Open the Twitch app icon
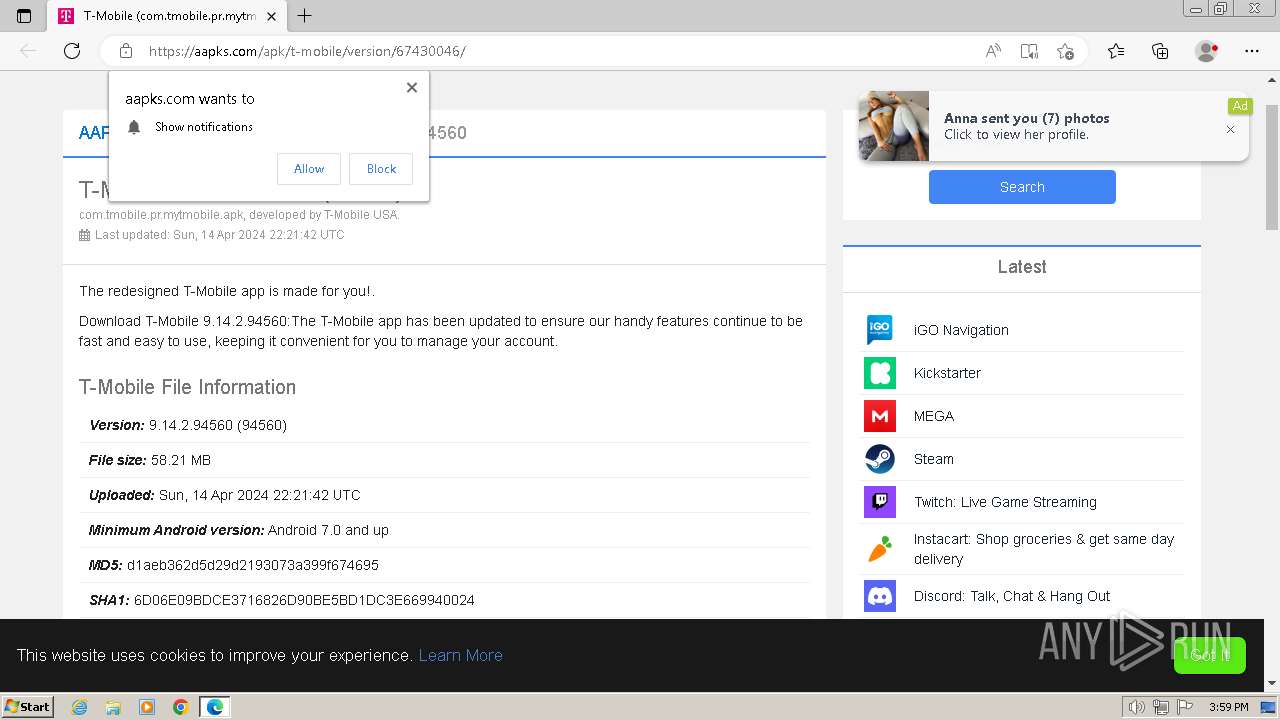Viewport: 1280px width, 720px height. point(880,502)
